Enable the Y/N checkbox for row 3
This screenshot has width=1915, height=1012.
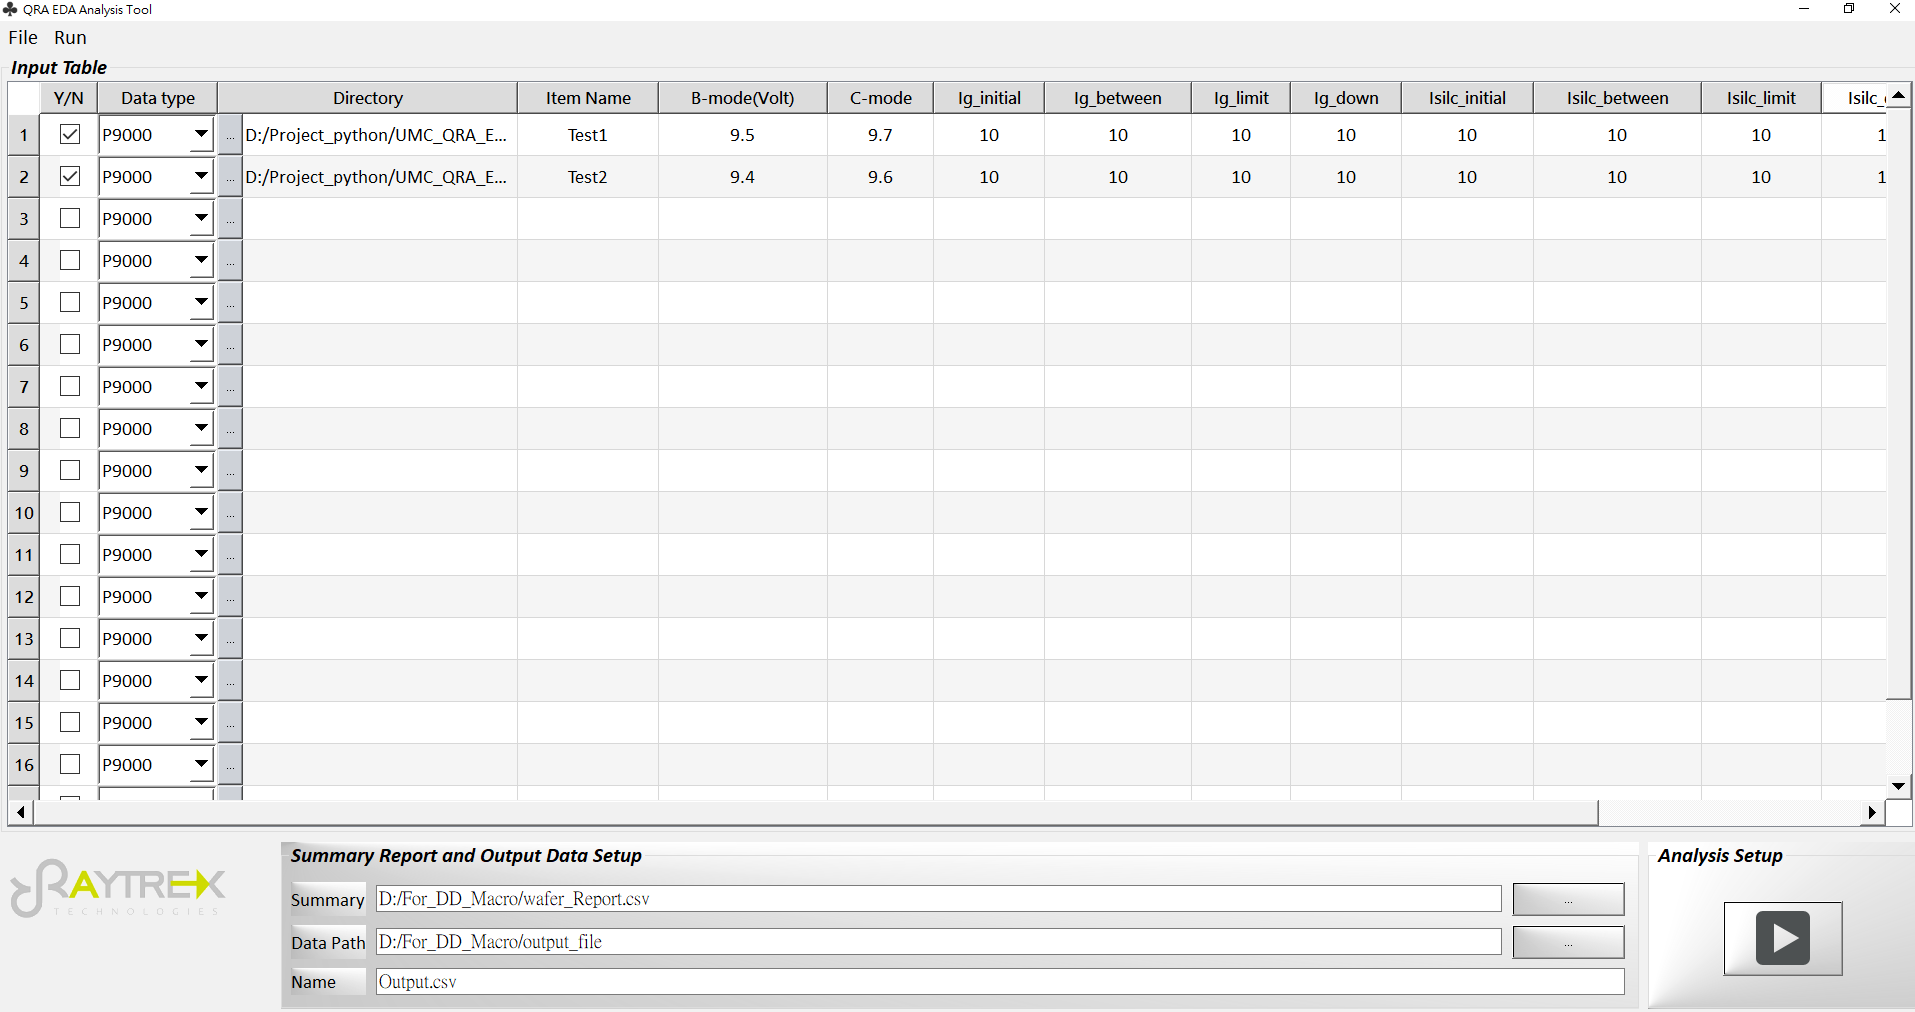pyautogui.click(x=70, y=218)
